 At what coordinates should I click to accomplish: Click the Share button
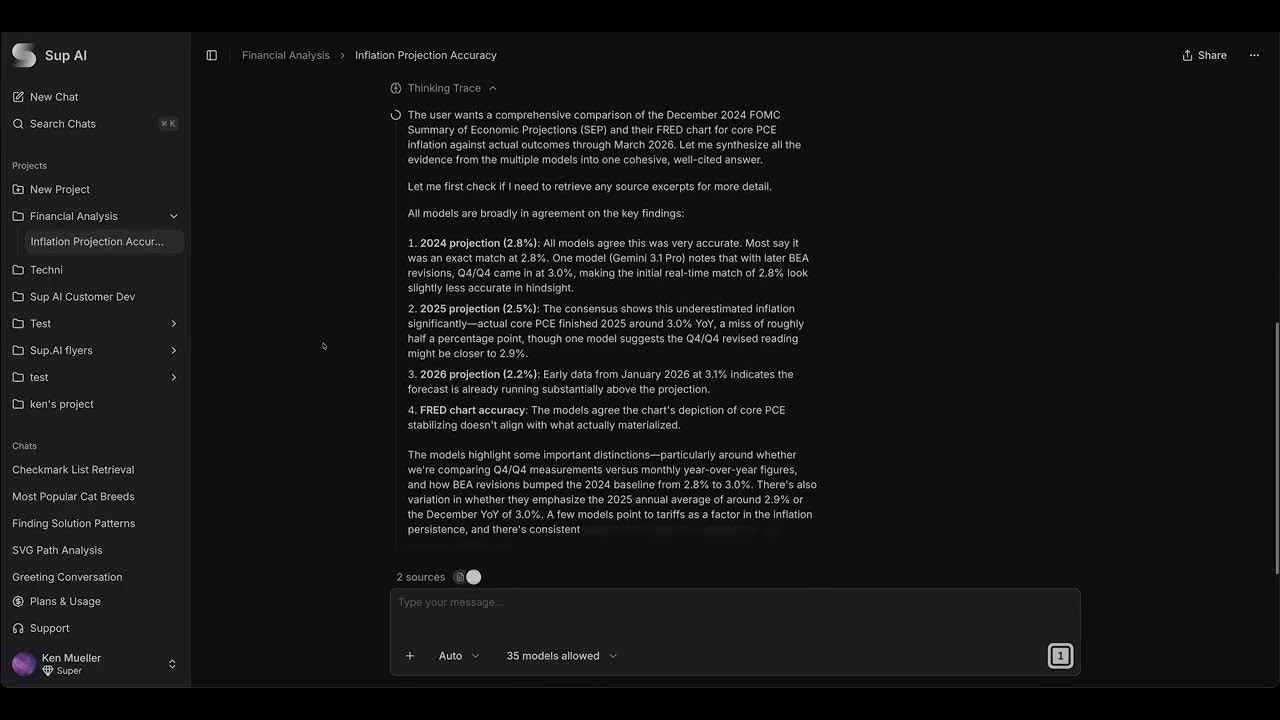click(x=1204, y=55)
